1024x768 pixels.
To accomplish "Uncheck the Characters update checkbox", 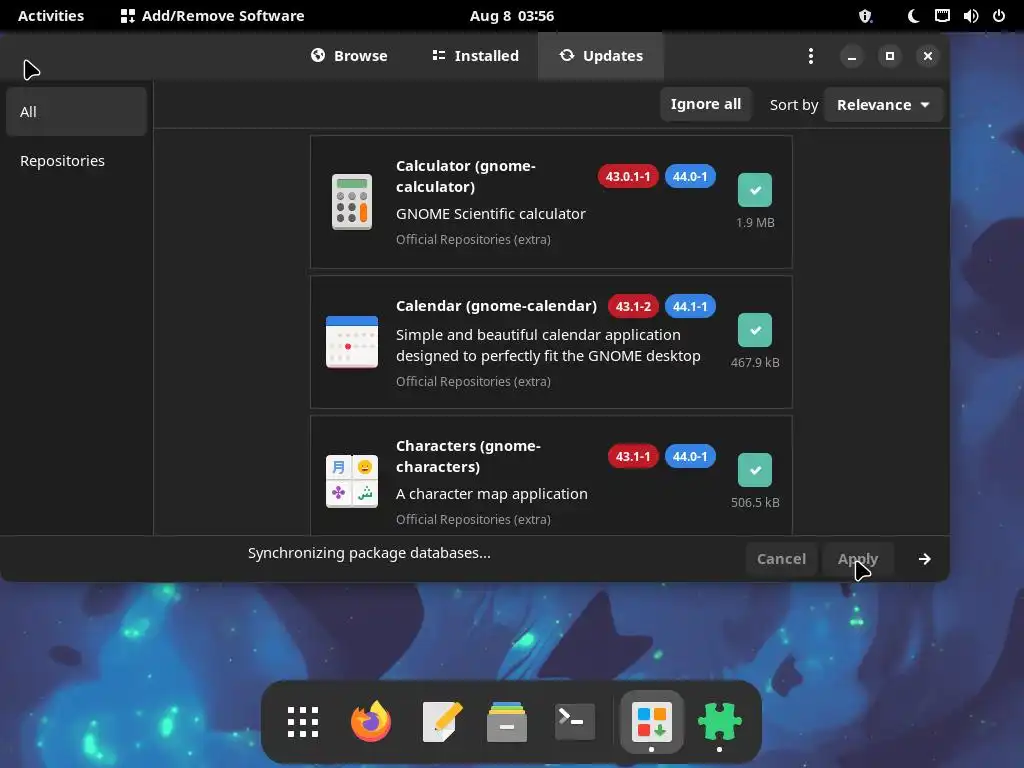I will coord(754,470).
